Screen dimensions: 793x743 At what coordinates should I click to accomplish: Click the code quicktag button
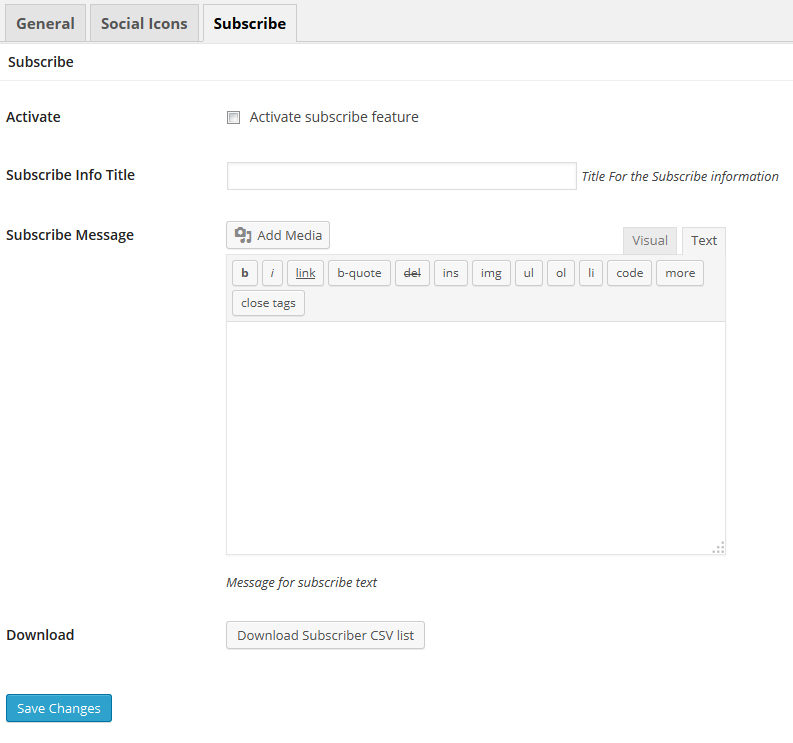tap(629, 273)
